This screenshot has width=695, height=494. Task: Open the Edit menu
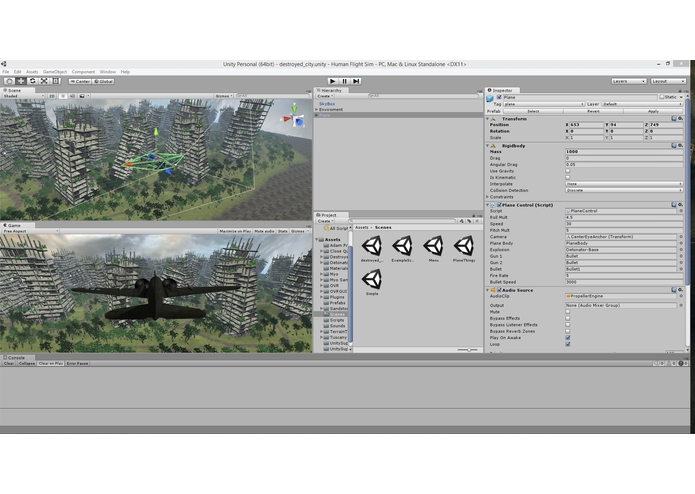17,71
